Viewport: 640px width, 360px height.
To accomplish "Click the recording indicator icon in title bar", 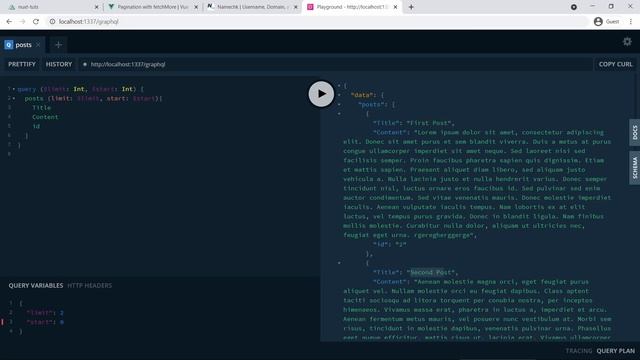I will pos(573,7).
